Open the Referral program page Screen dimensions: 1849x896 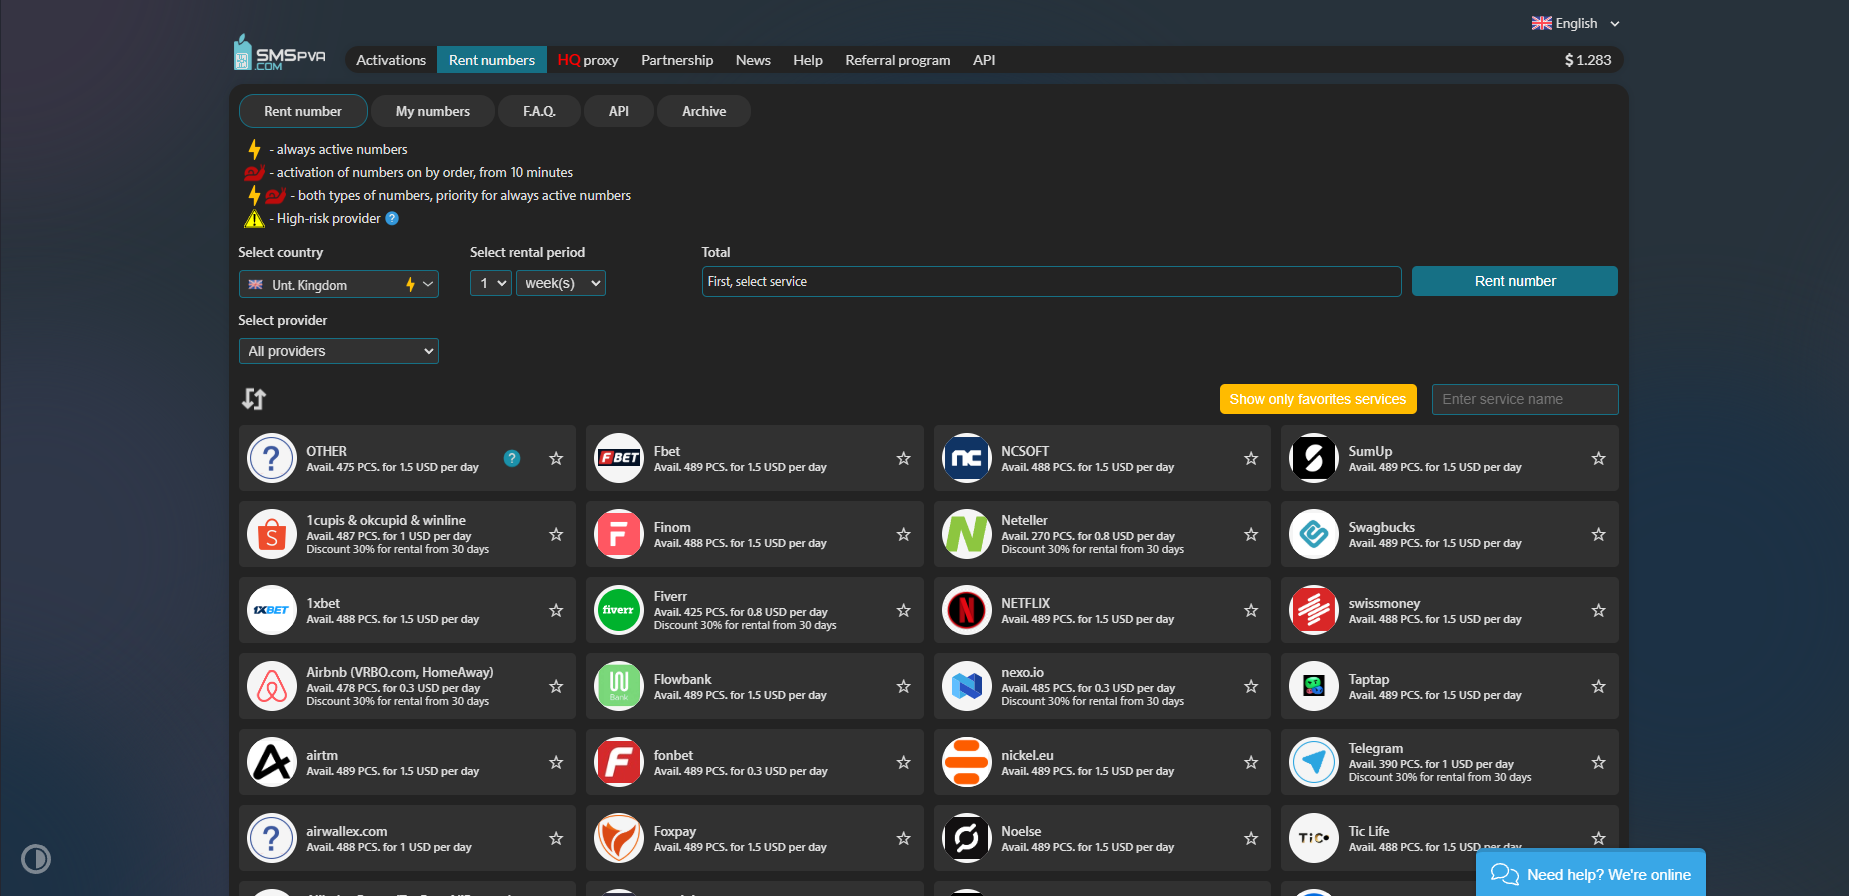(898, 60)
